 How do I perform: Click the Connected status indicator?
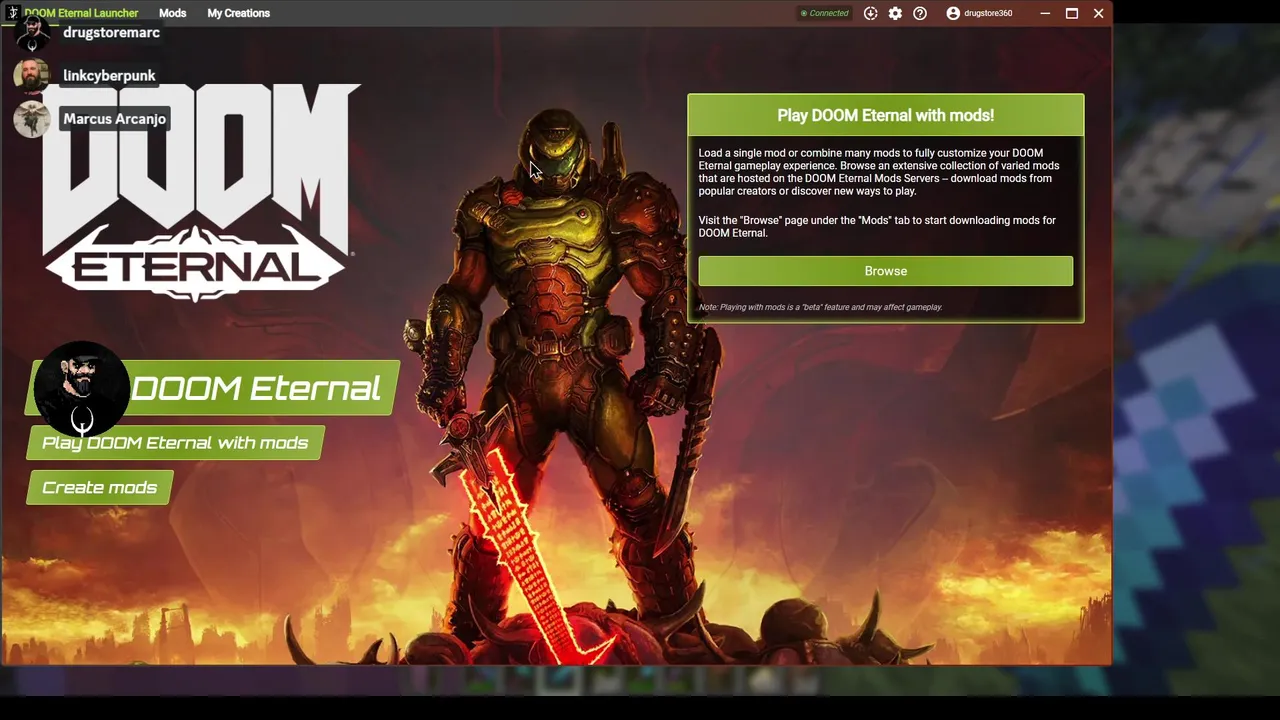click(x=824, y=13)
